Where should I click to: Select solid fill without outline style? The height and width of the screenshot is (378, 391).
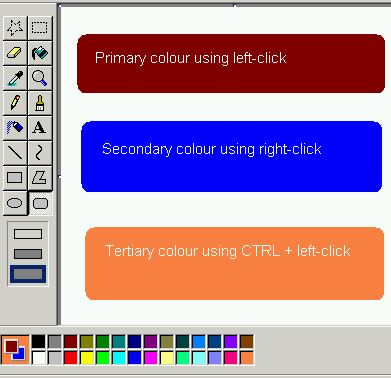point(28,274)
